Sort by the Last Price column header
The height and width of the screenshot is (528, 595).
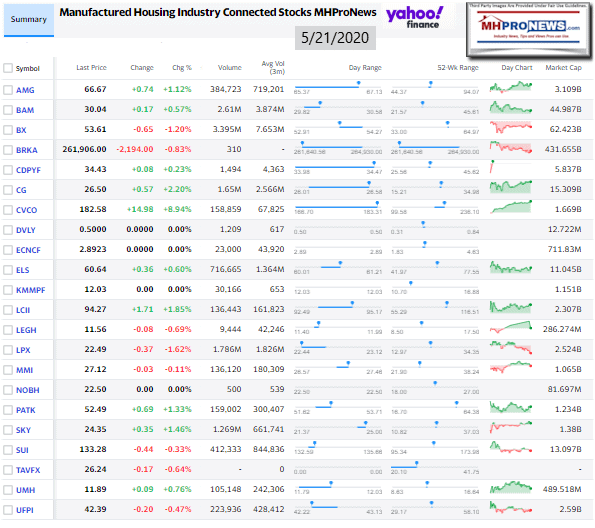[91, 68]
